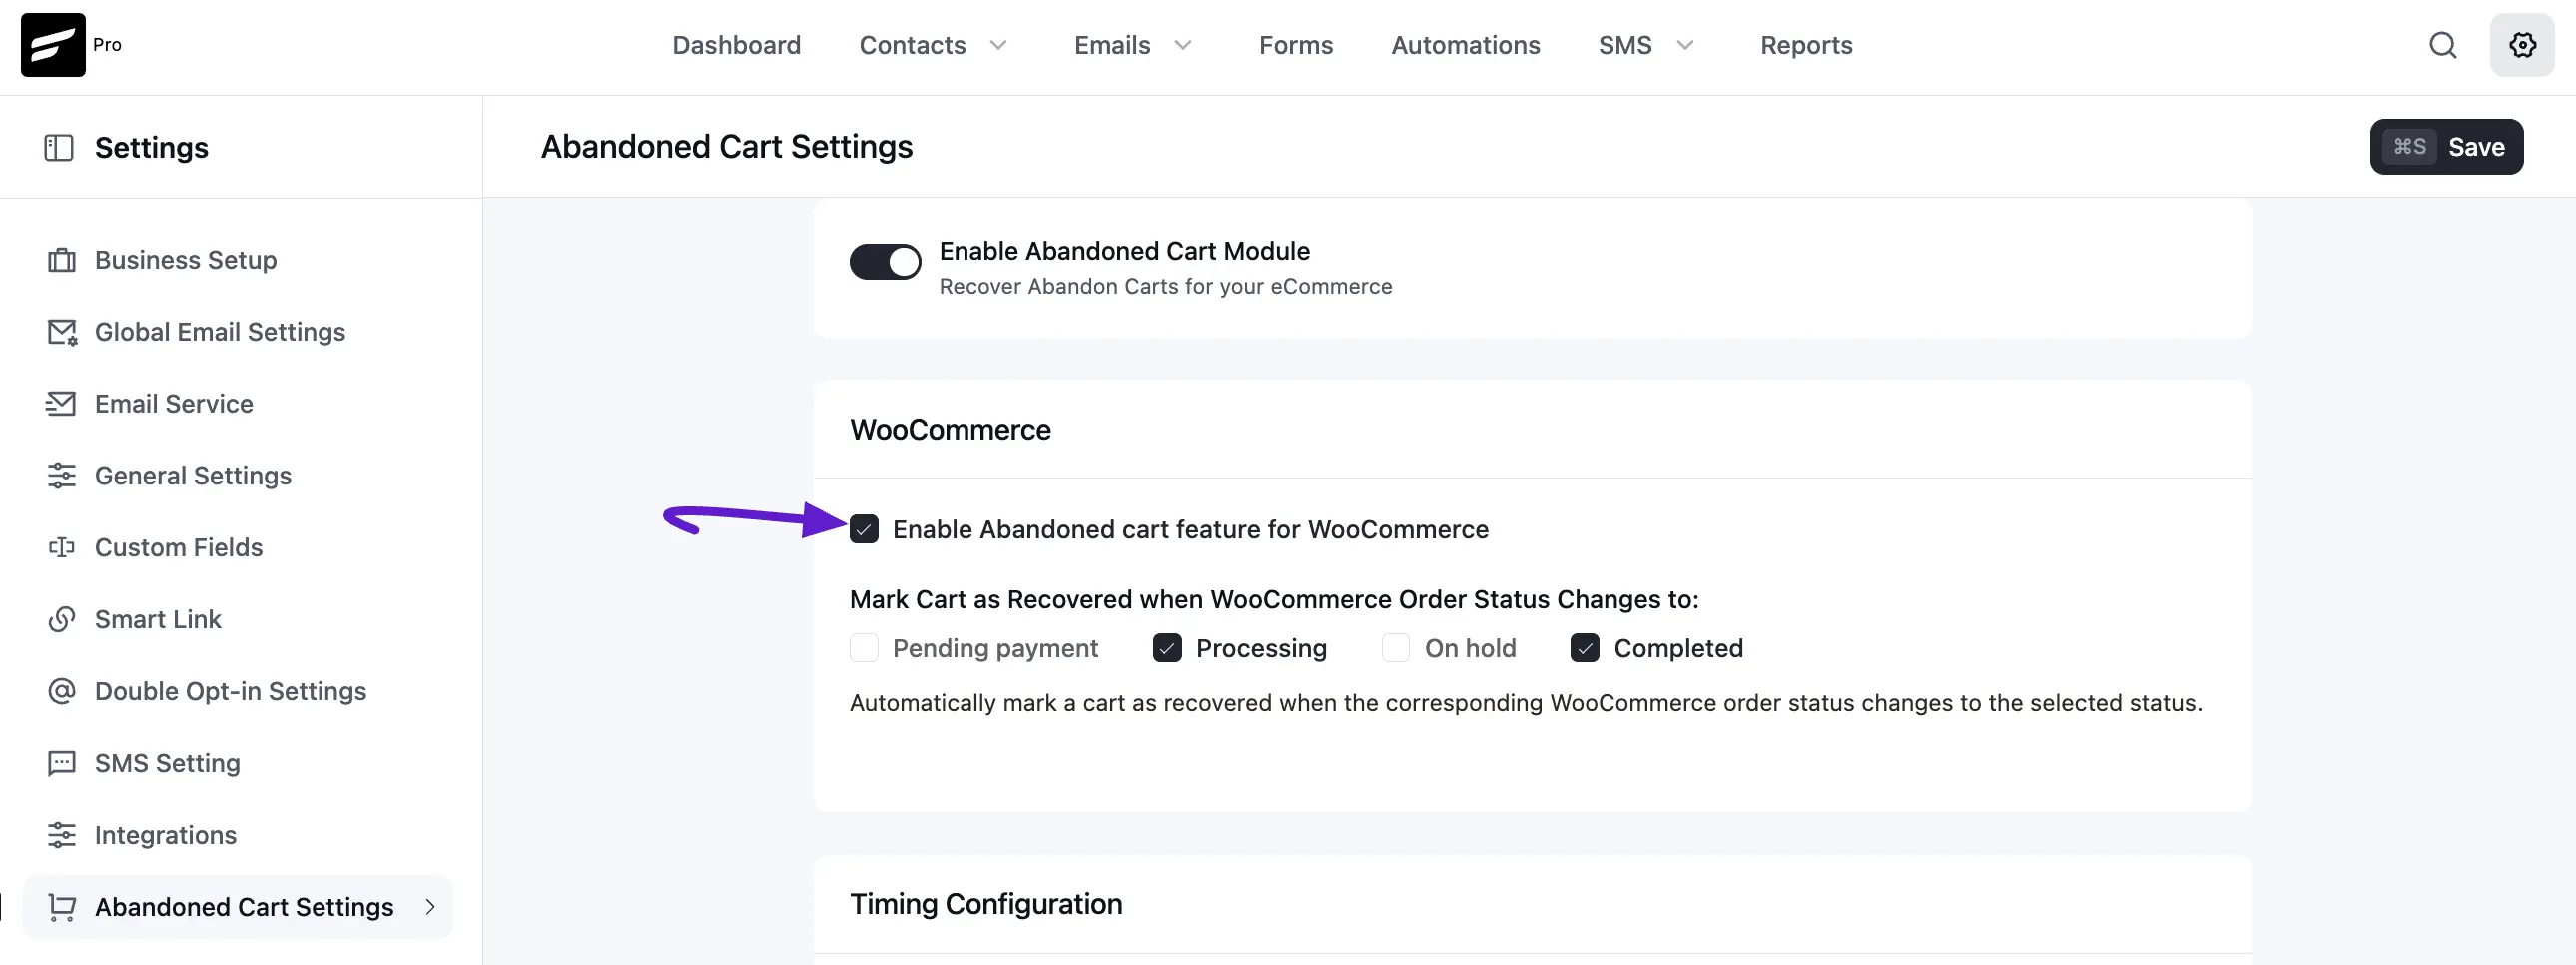This screenshot has height=965, width=2576.
Task: Open the Contacts menu
Action: tap(913, 46)
